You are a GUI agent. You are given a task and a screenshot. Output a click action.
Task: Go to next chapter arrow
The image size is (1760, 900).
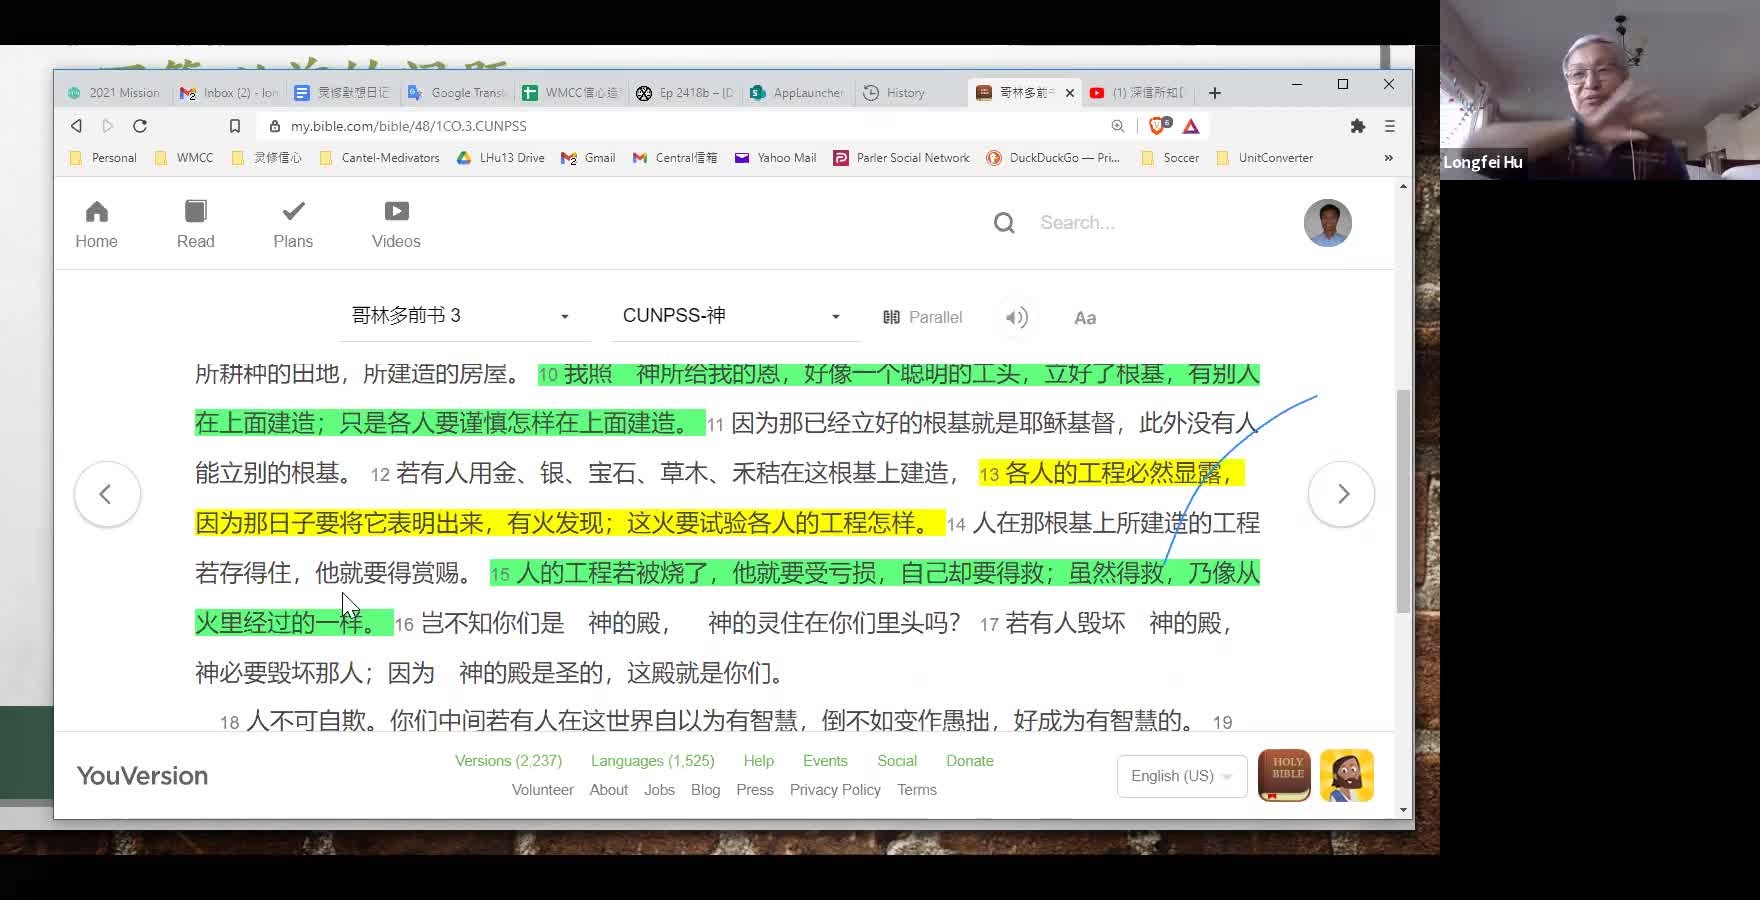click(1341, 494)
